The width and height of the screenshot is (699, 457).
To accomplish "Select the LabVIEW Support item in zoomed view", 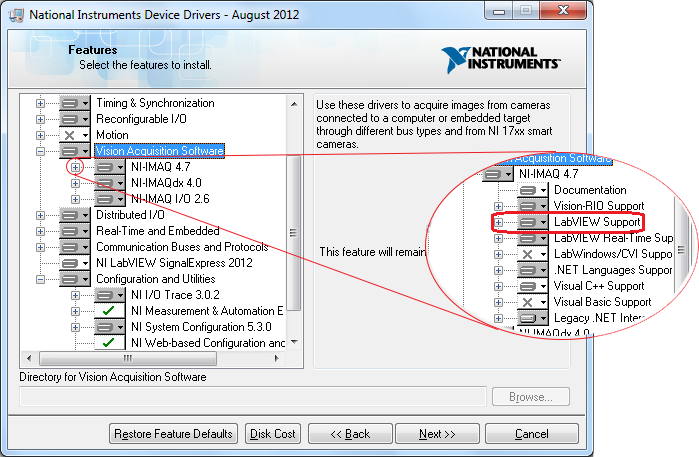I will pos(597,222).
